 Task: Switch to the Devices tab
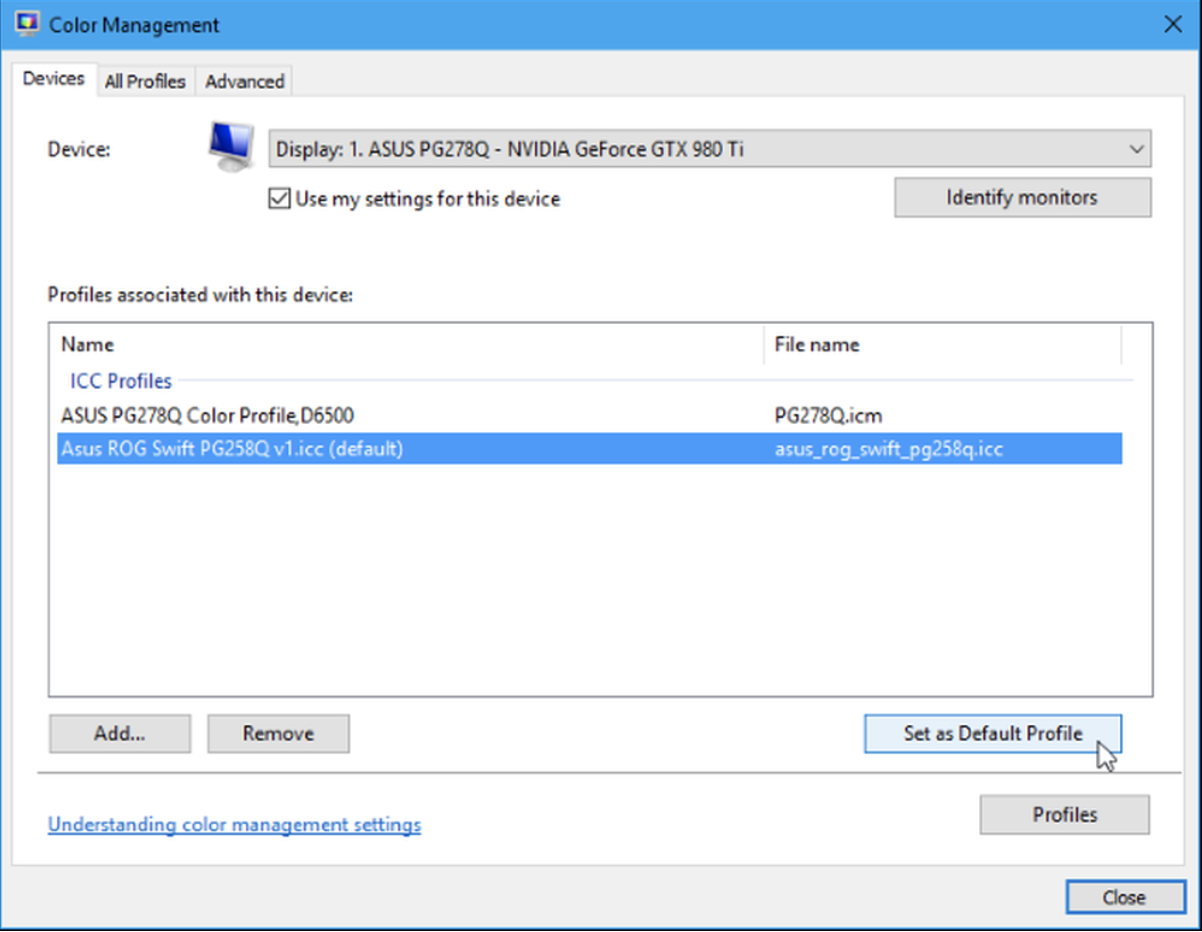tap(54, 79)
